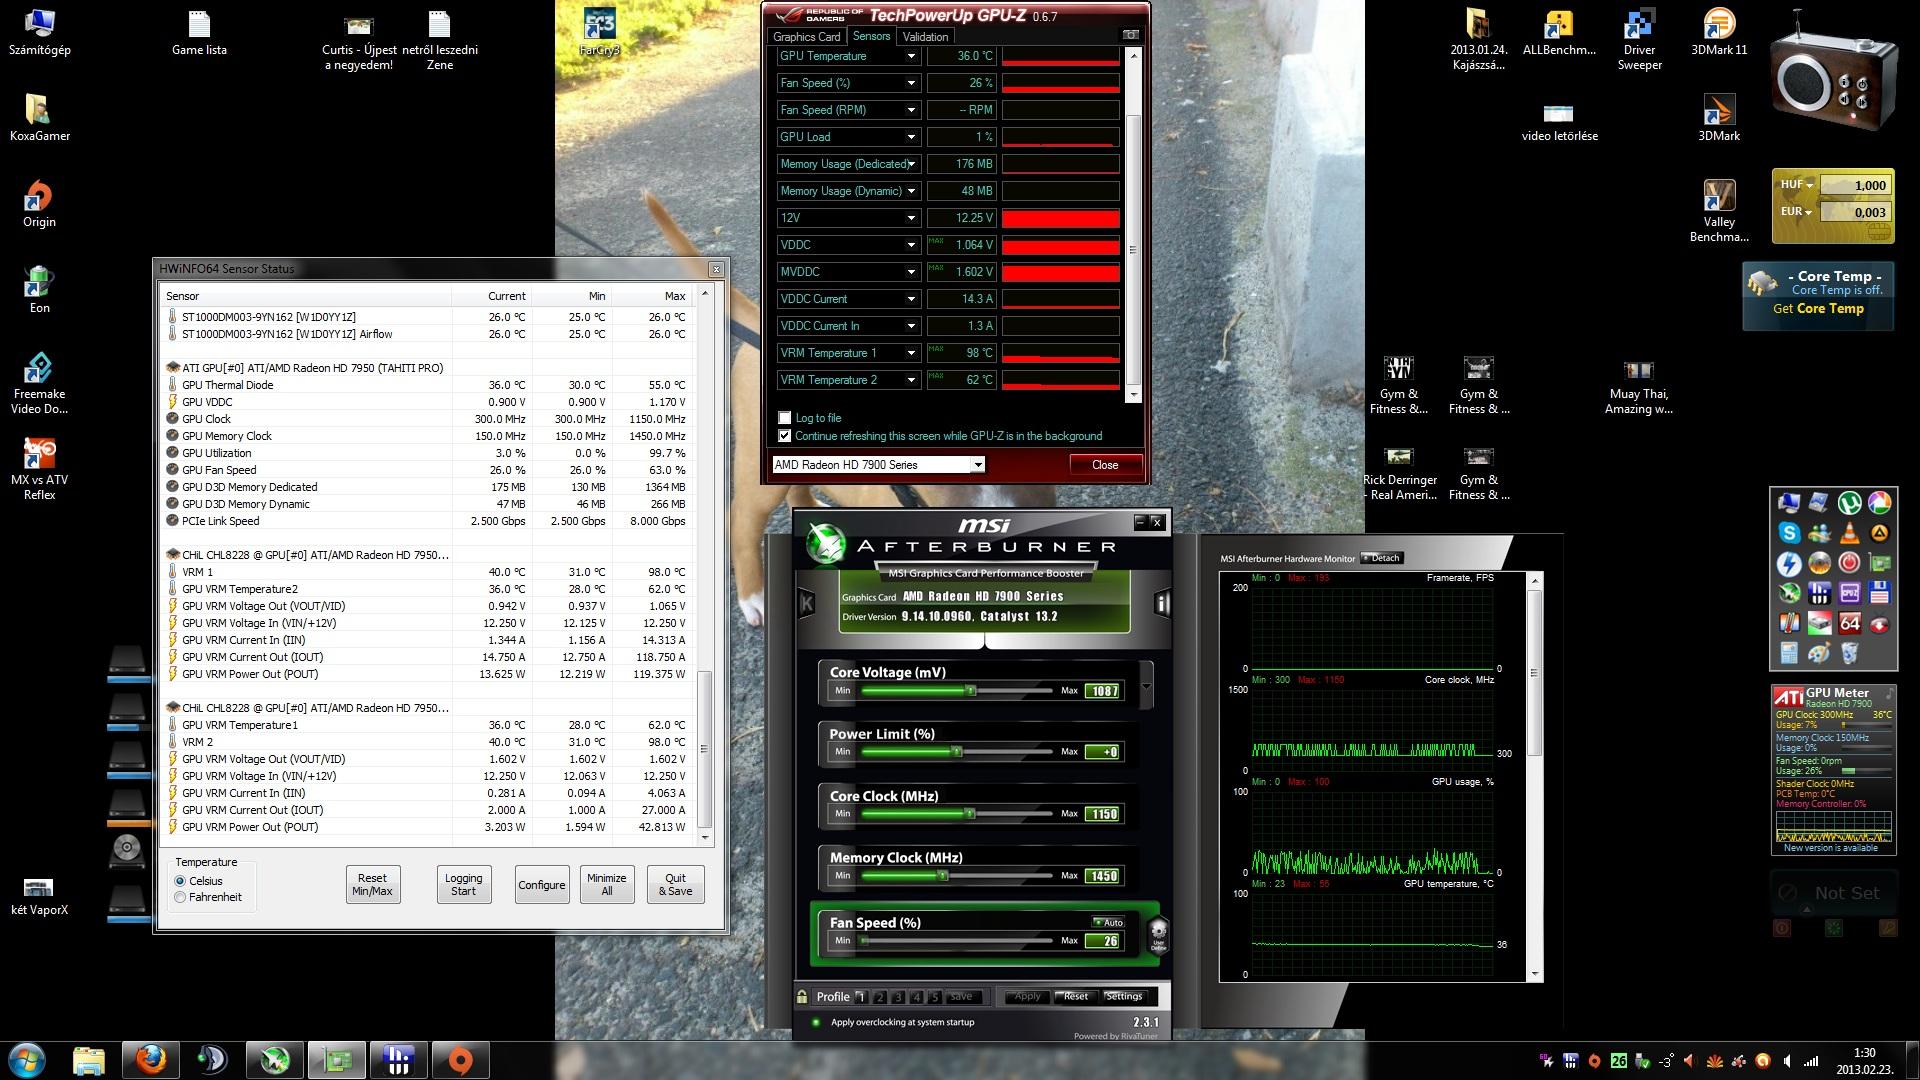1920x1080 pixels.
Task: Select Fahrenheit temperature radio button
Action: 180,897
